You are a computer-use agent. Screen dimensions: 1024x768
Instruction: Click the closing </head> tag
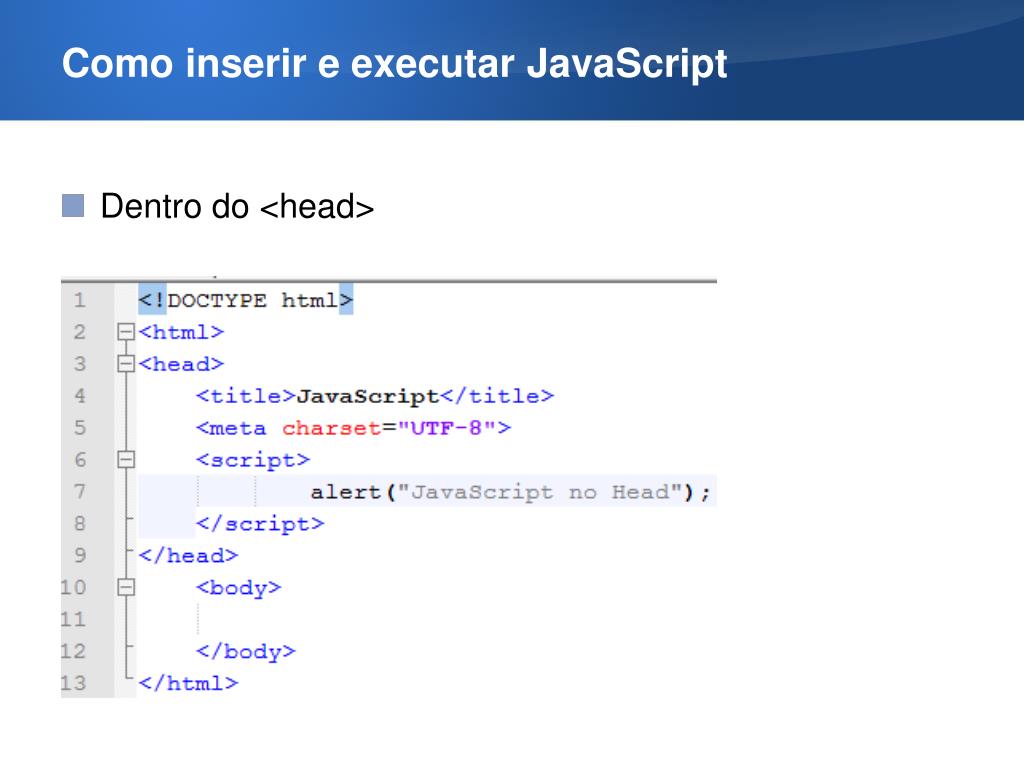pyautogui.click(x=188, y=556)
